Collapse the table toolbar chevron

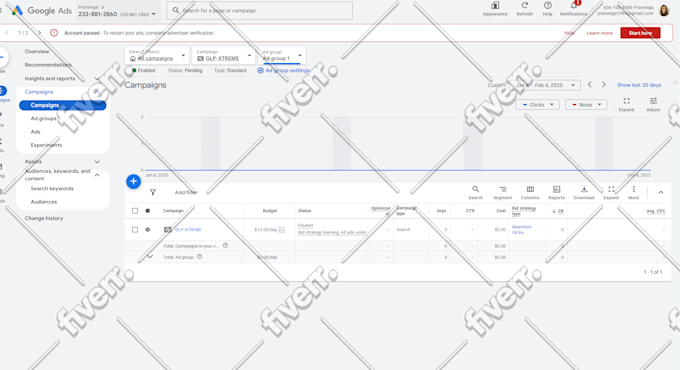(660, 192)
